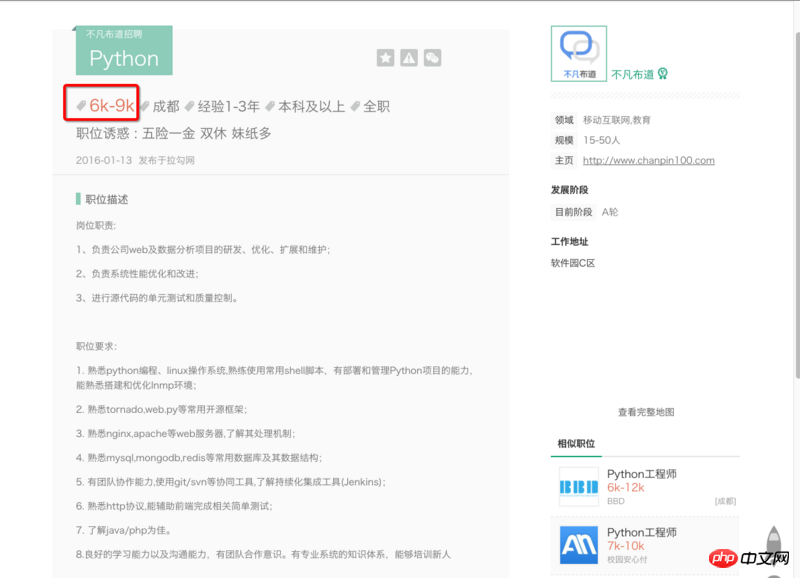The image size is (800, 578).
Task: Click 查看完整地图 link
Action: tap(646, 412)
